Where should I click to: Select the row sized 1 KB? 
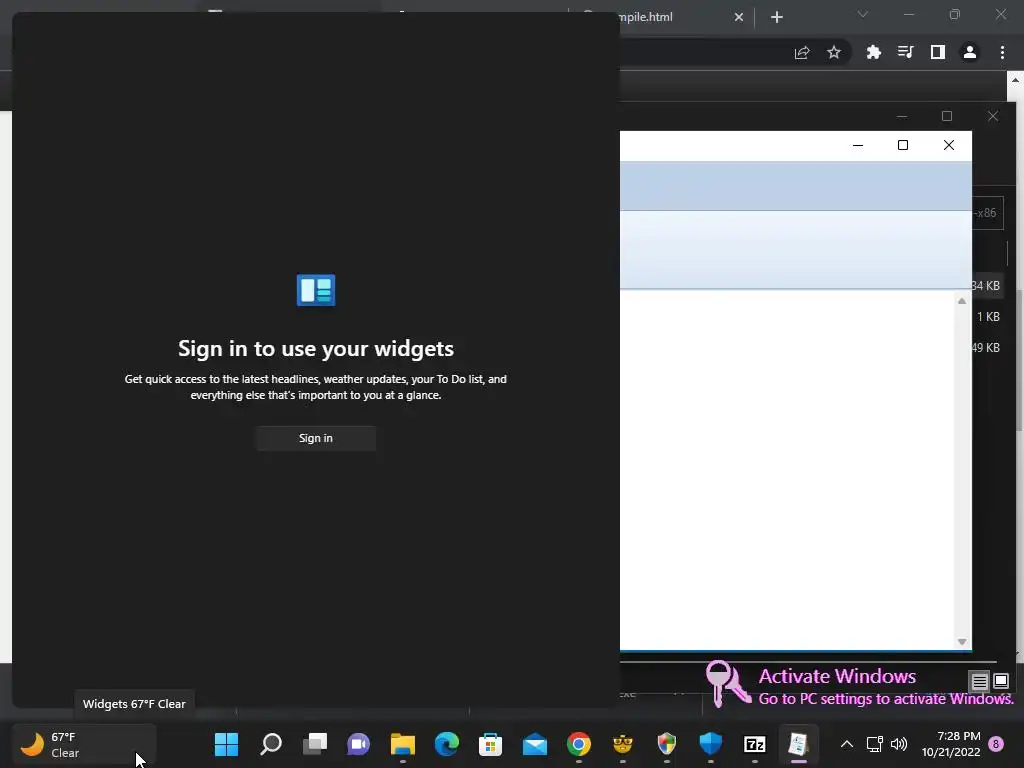click(988, 317)
